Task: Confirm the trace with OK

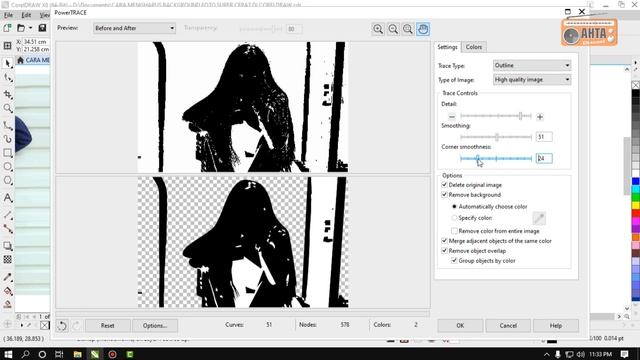Action: click(460, 326)
